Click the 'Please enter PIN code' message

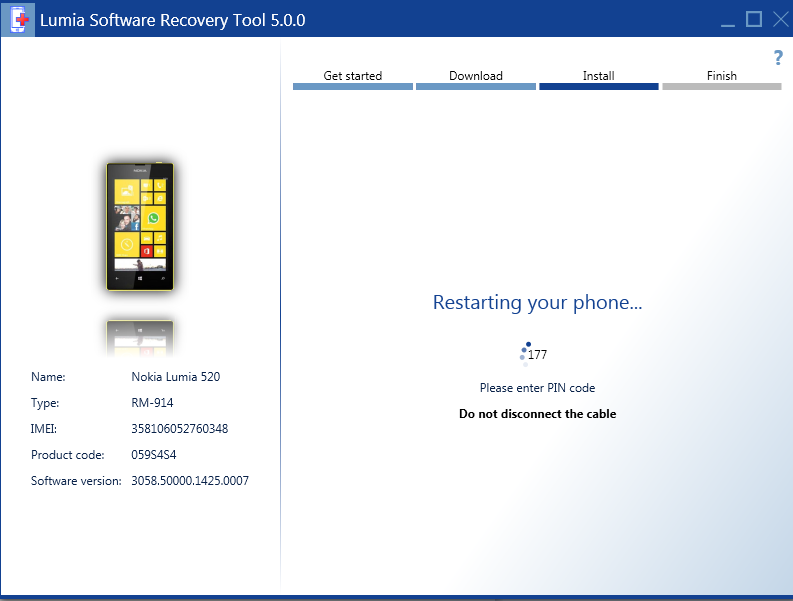pyautogui.click(x=537, y=388)
